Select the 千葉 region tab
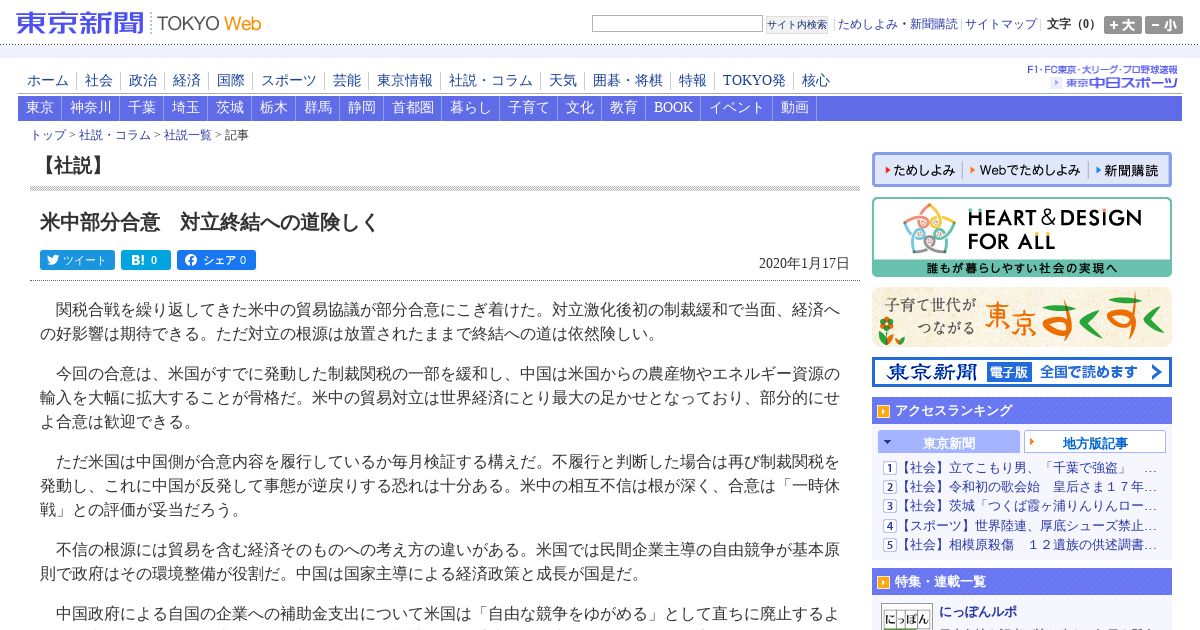Screen dimensions: 1200x630 142,108
